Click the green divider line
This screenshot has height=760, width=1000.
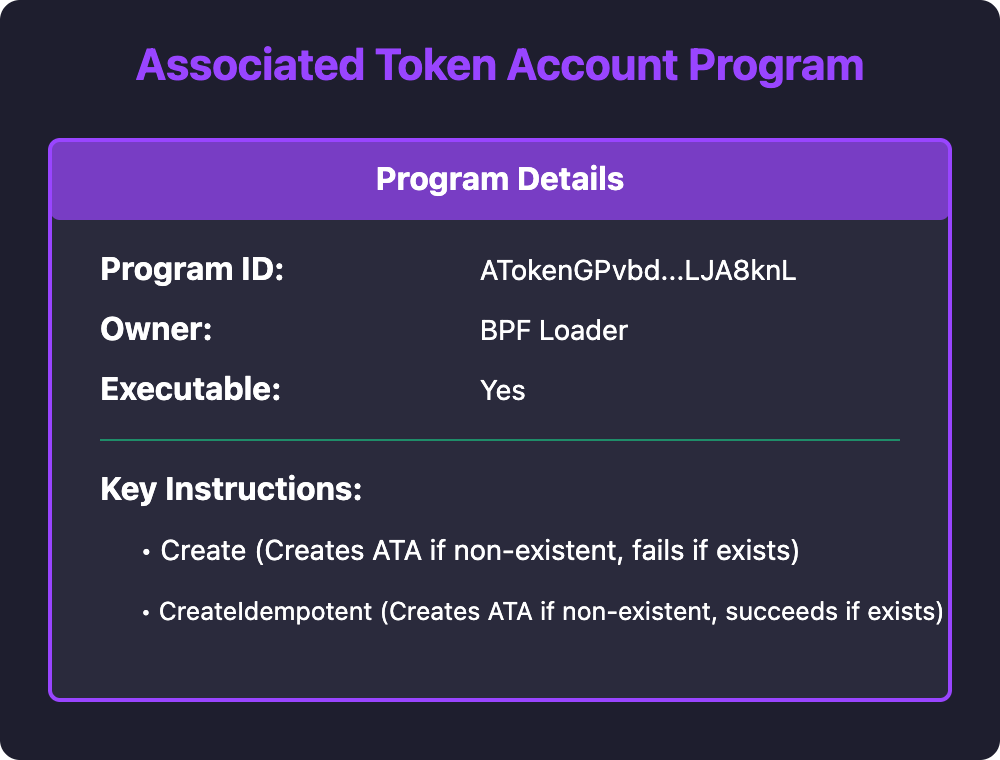click(500, 439)
